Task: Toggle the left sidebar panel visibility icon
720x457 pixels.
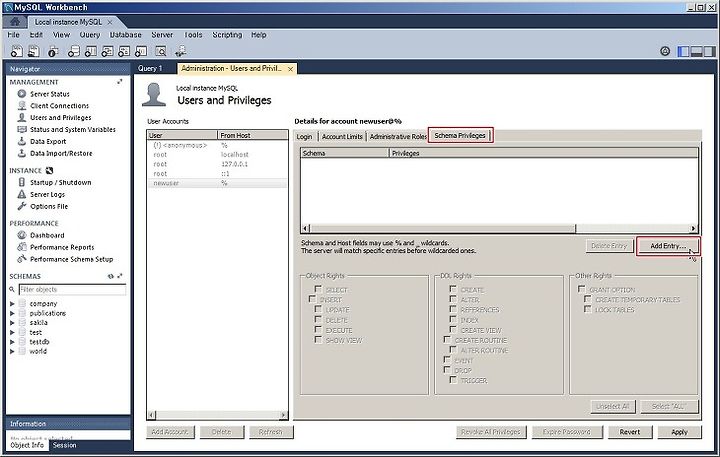Action: [683, 51]
